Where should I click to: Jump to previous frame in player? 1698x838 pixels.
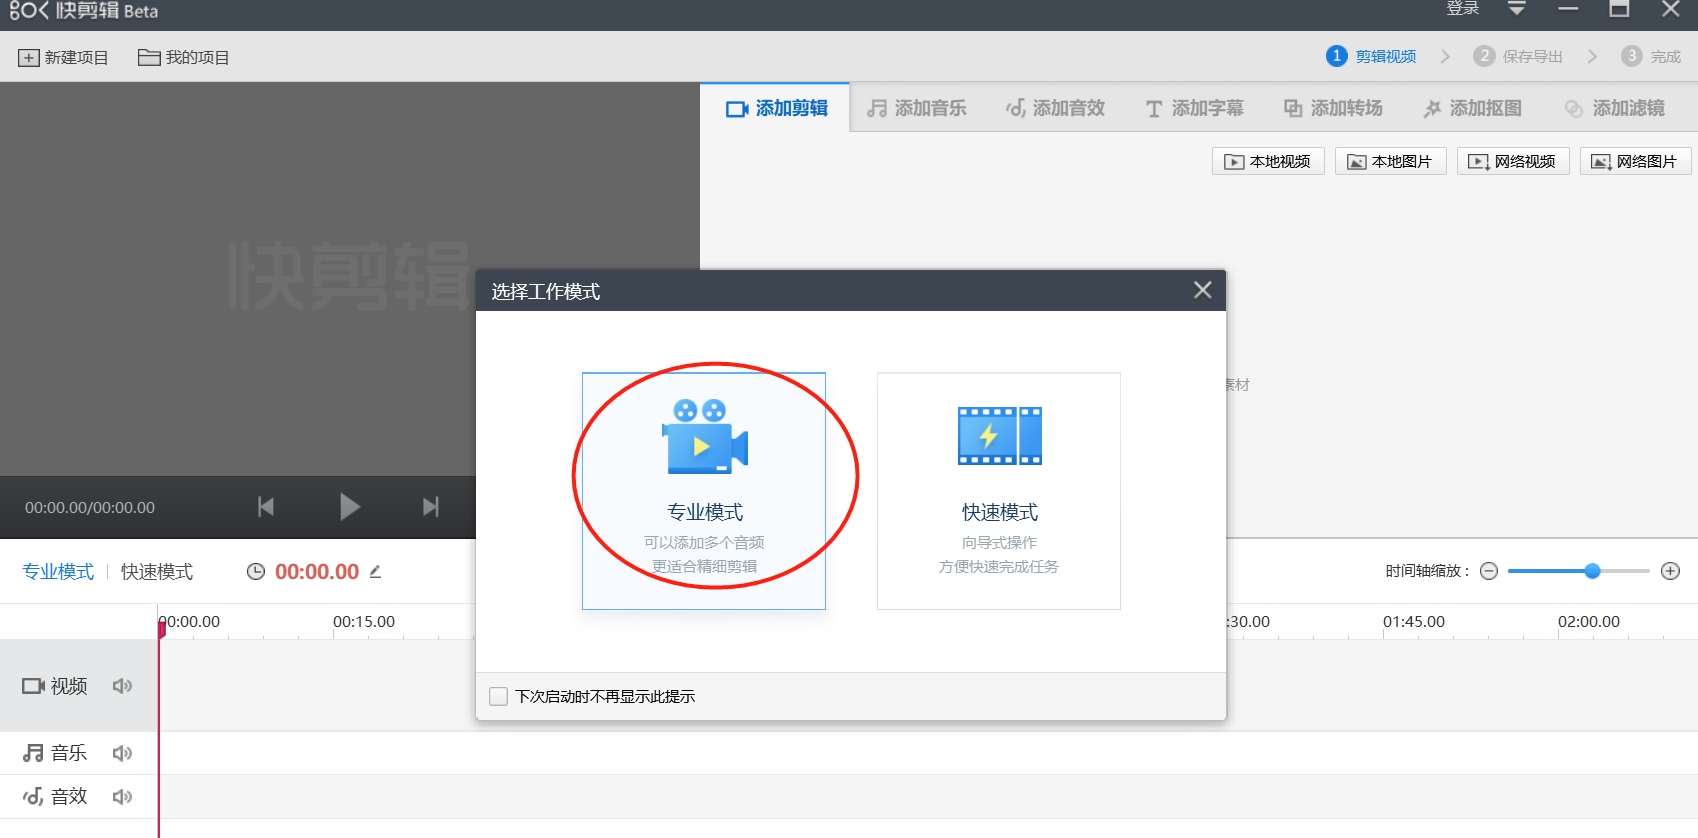(266, 507)
